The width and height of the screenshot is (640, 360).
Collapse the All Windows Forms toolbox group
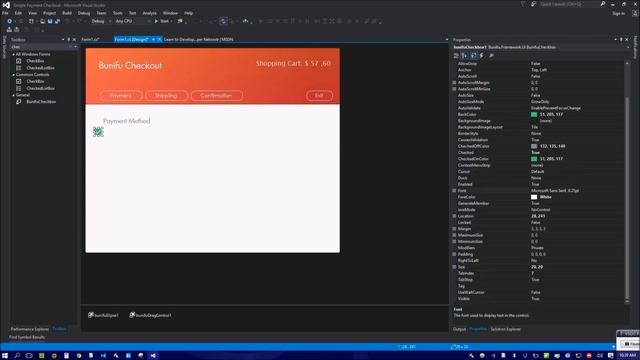[13, 54]
